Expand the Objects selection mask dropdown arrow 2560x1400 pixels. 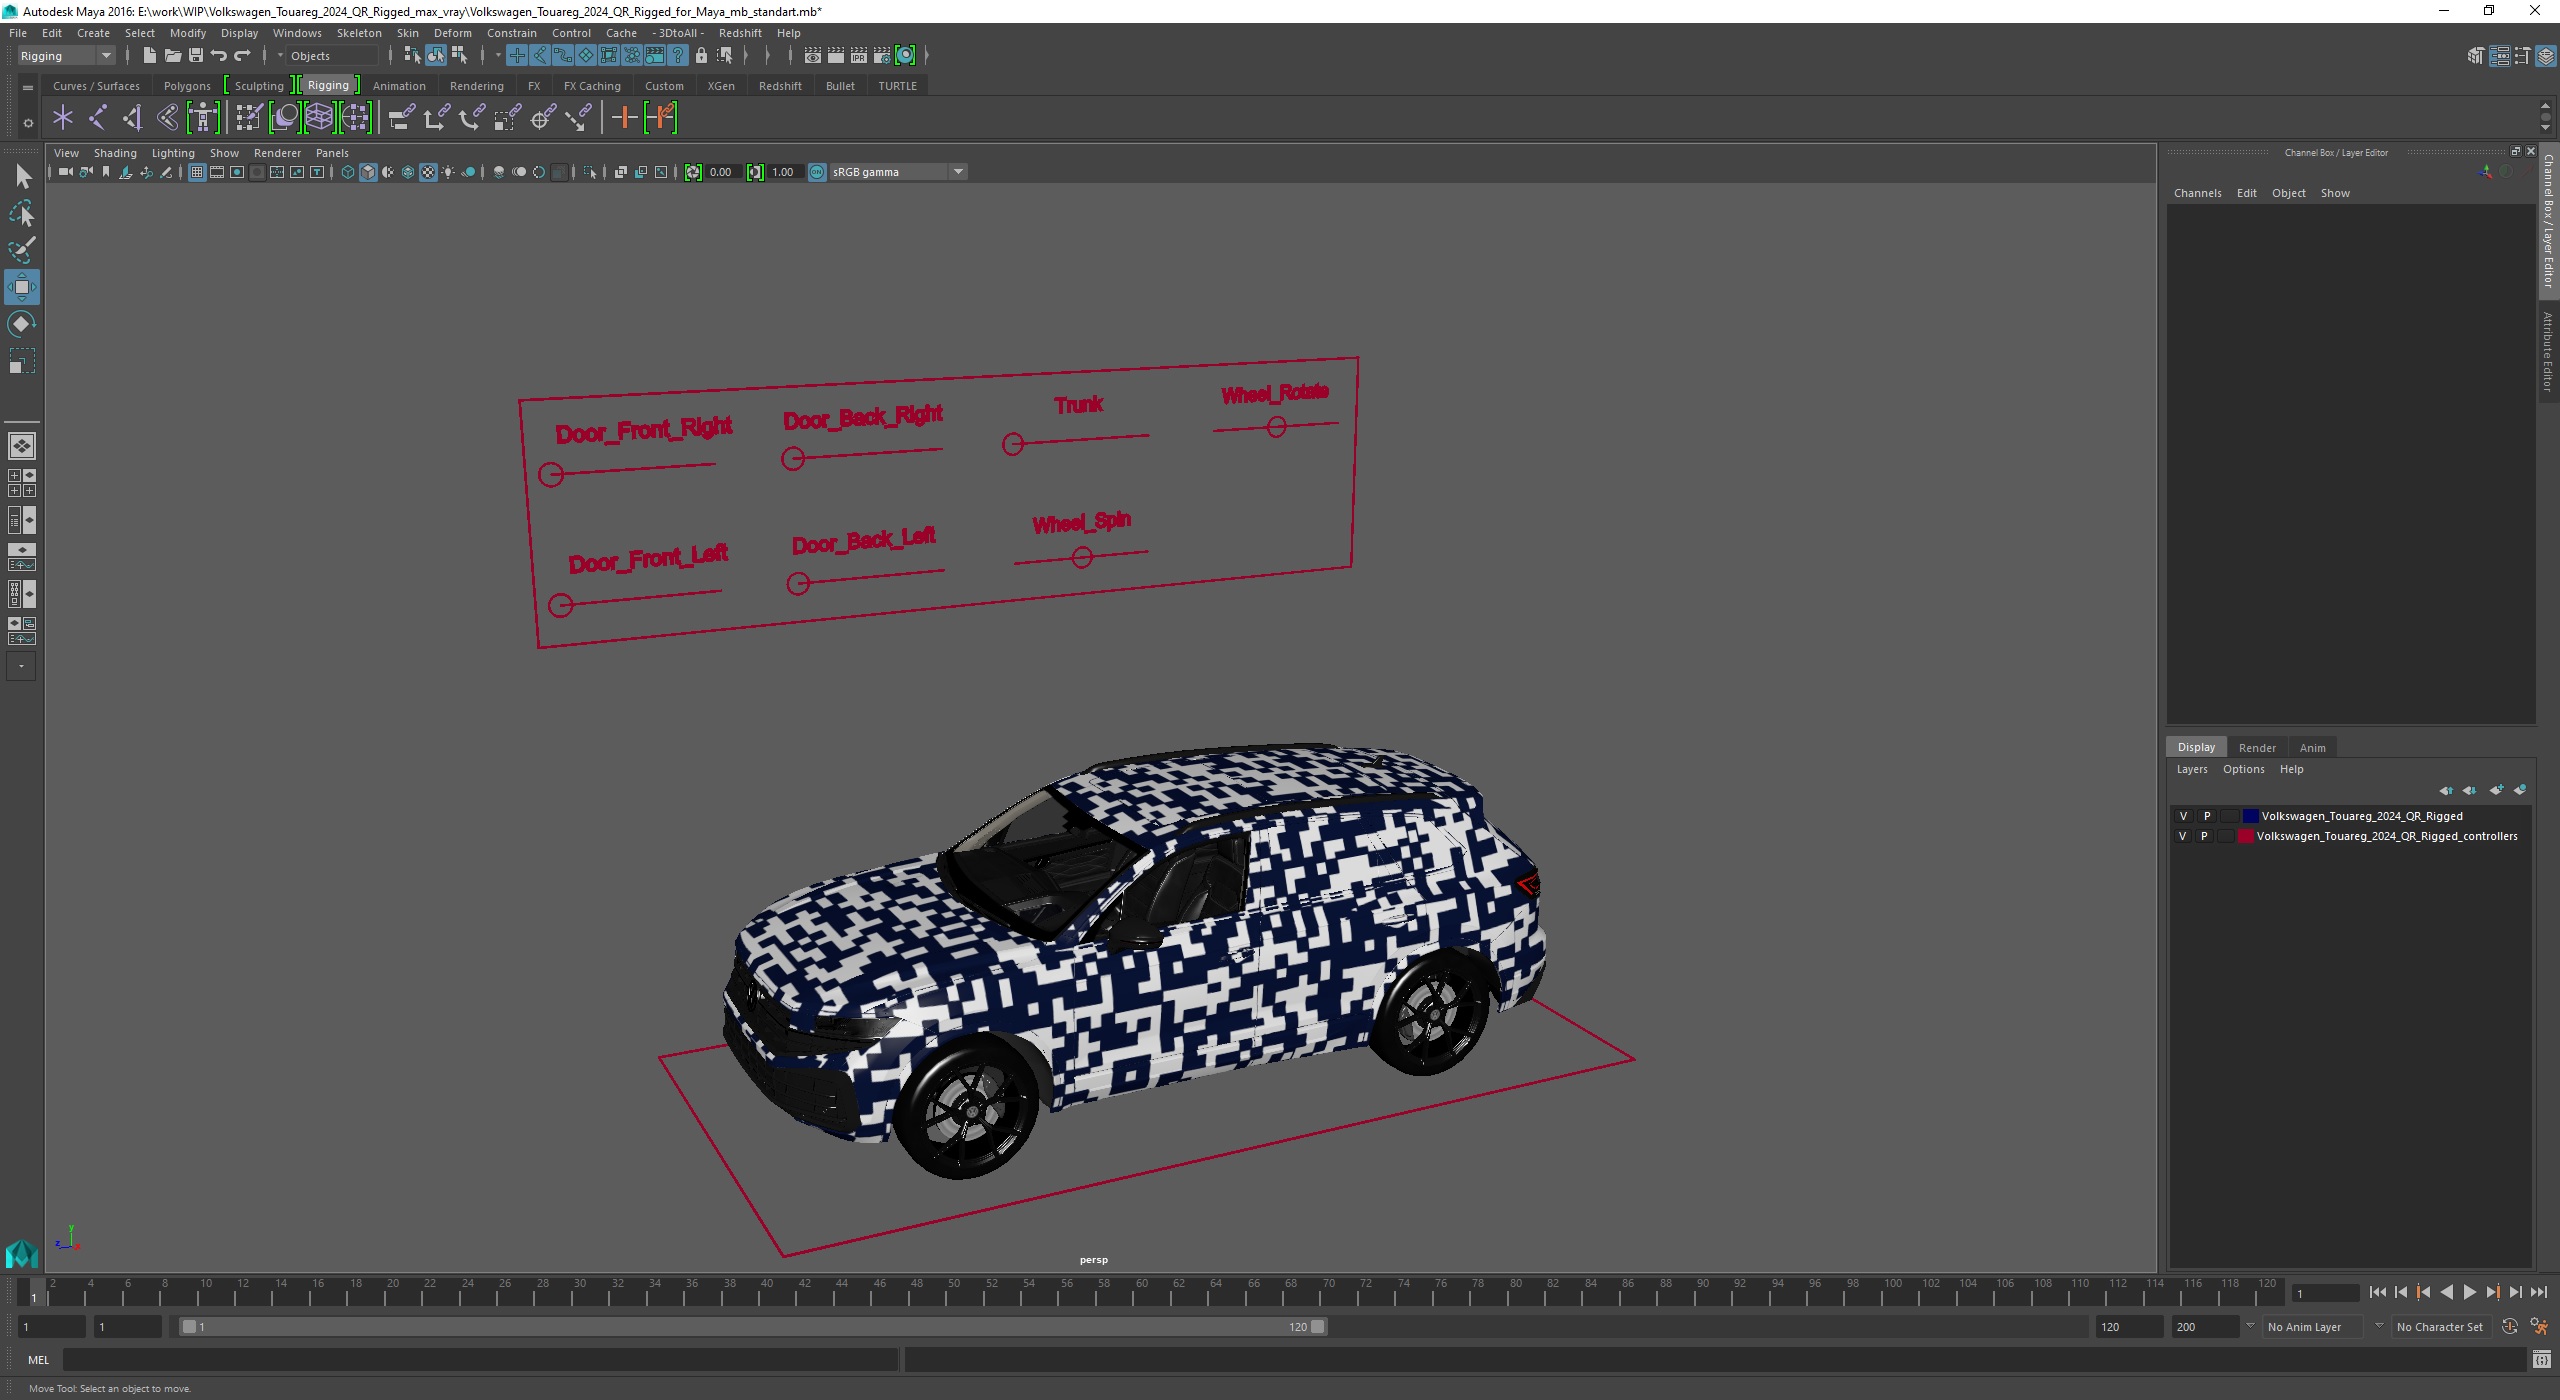280,56
